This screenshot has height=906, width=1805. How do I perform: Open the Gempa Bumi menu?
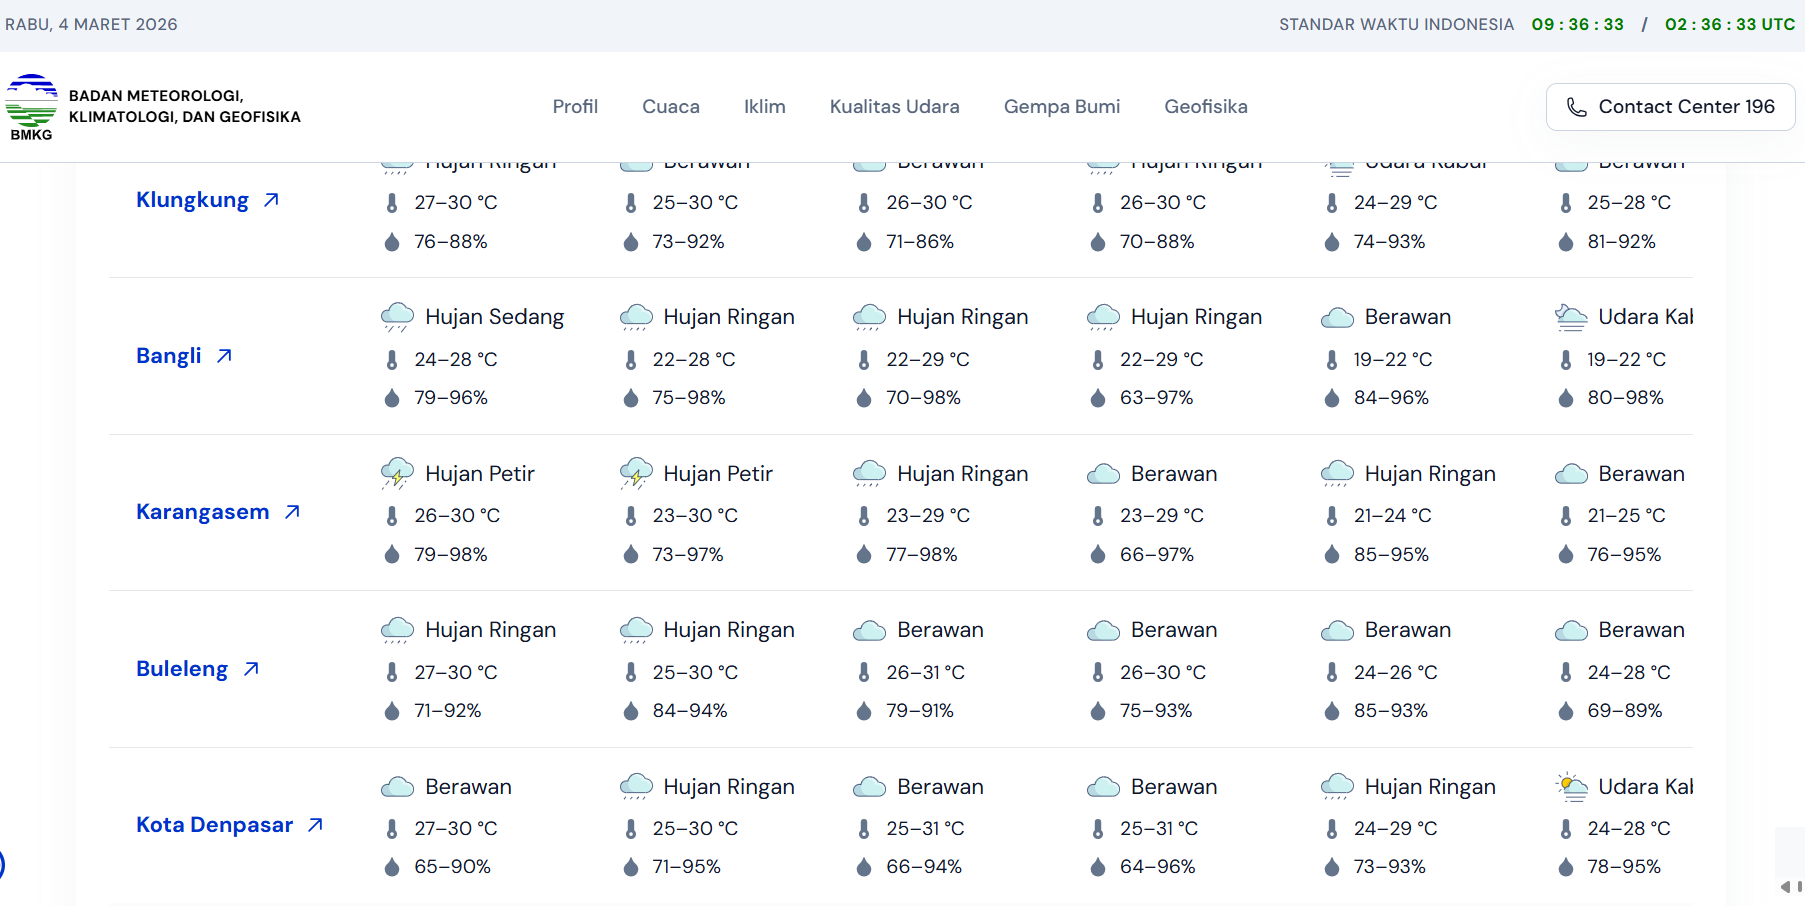[x=1061, y=107]
